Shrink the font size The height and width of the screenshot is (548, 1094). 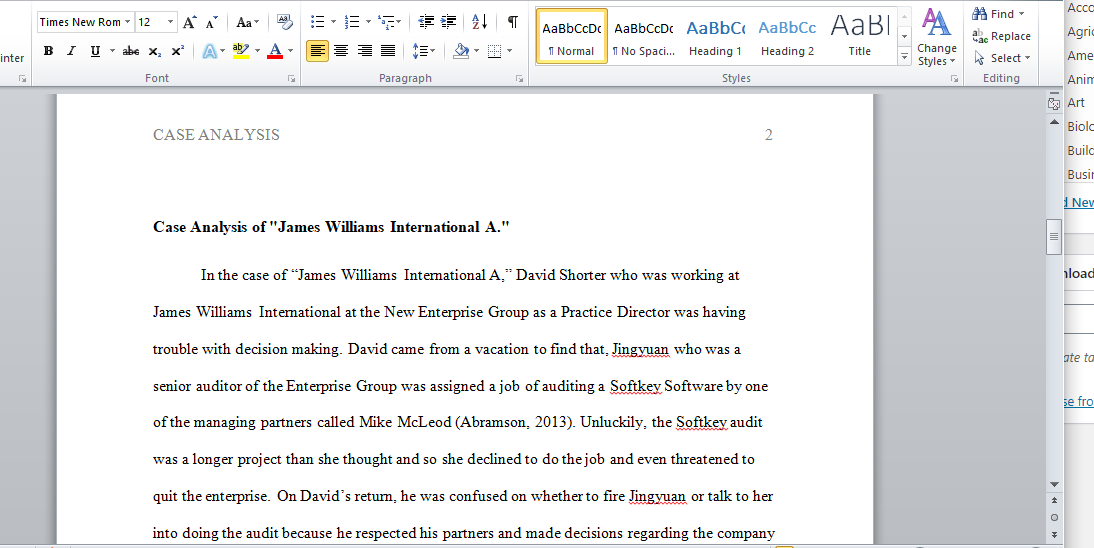pyautogui.click(x=213, y=22)
